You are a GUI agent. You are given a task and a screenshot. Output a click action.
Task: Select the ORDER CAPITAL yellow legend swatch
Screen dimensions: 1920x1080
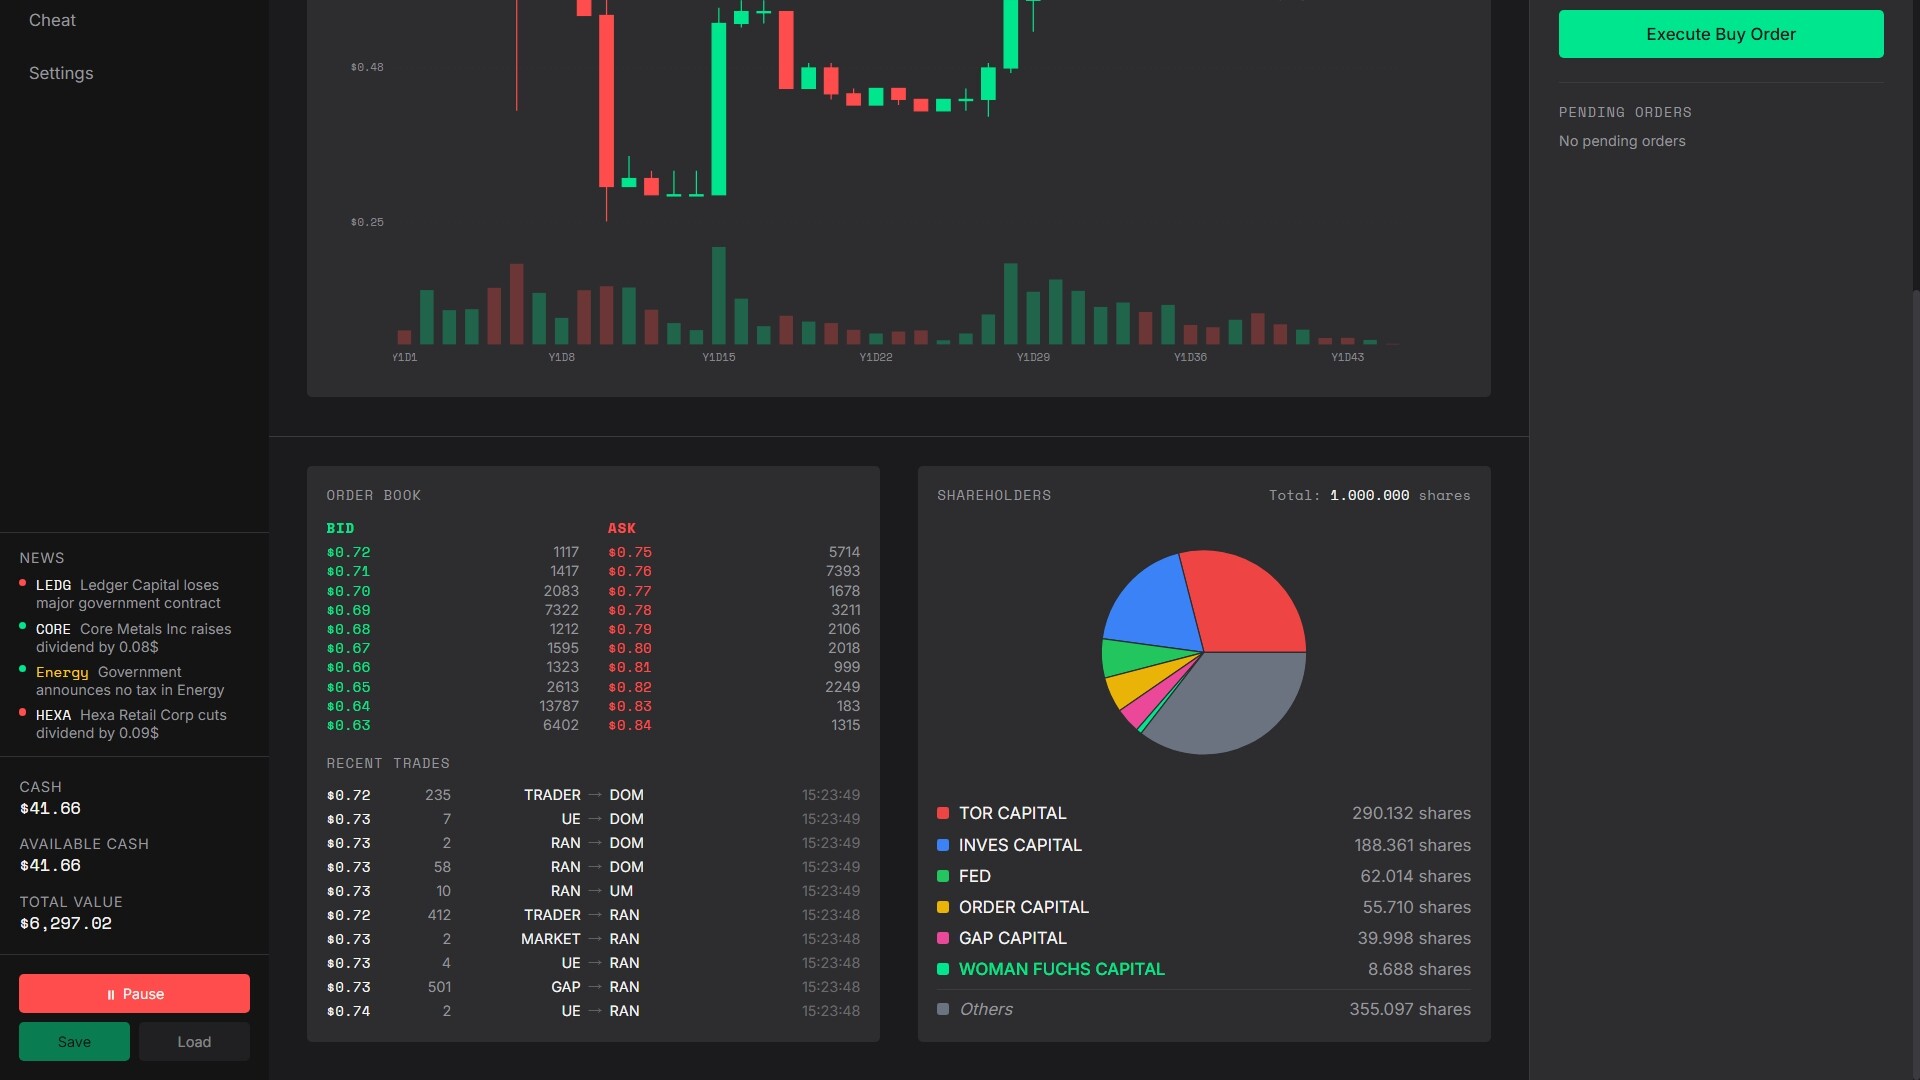[x=943, y=907]
